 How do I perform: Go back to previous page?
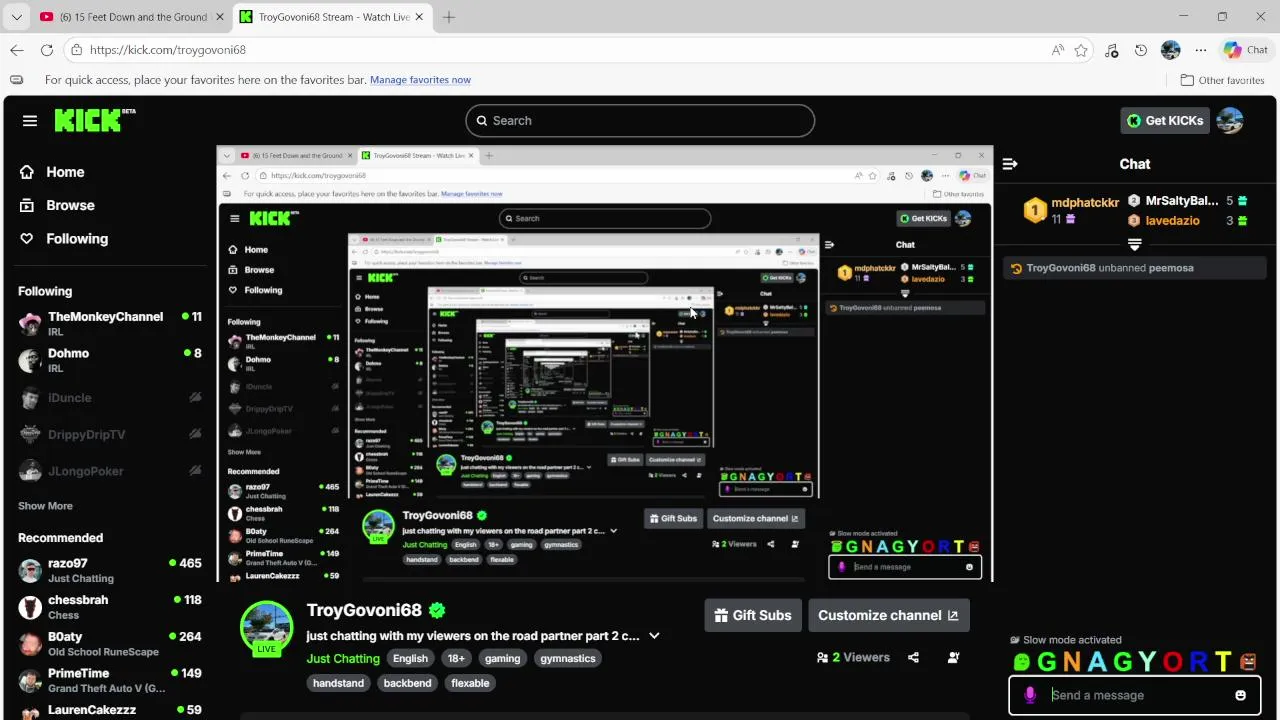(x=17, y=50)
